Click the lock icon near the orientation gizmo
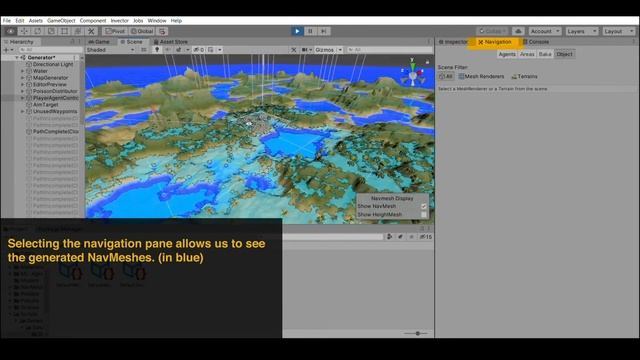Viewport: 640px width, 360px height. coord(427,62)
